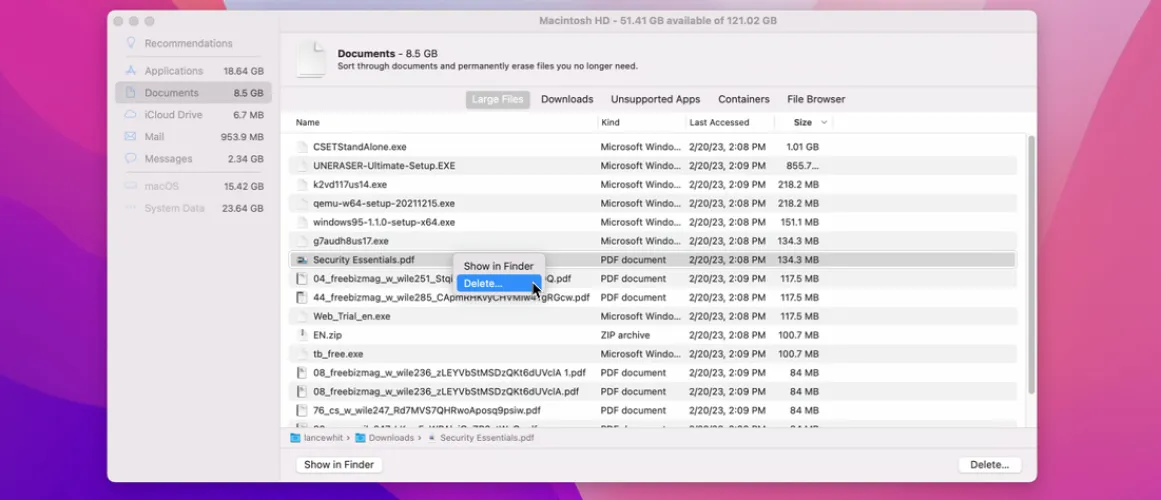Sort files by Last Accessed column
Image resolution: width=1161 pixels, height=500 pixels.
[x=719, y=123]
